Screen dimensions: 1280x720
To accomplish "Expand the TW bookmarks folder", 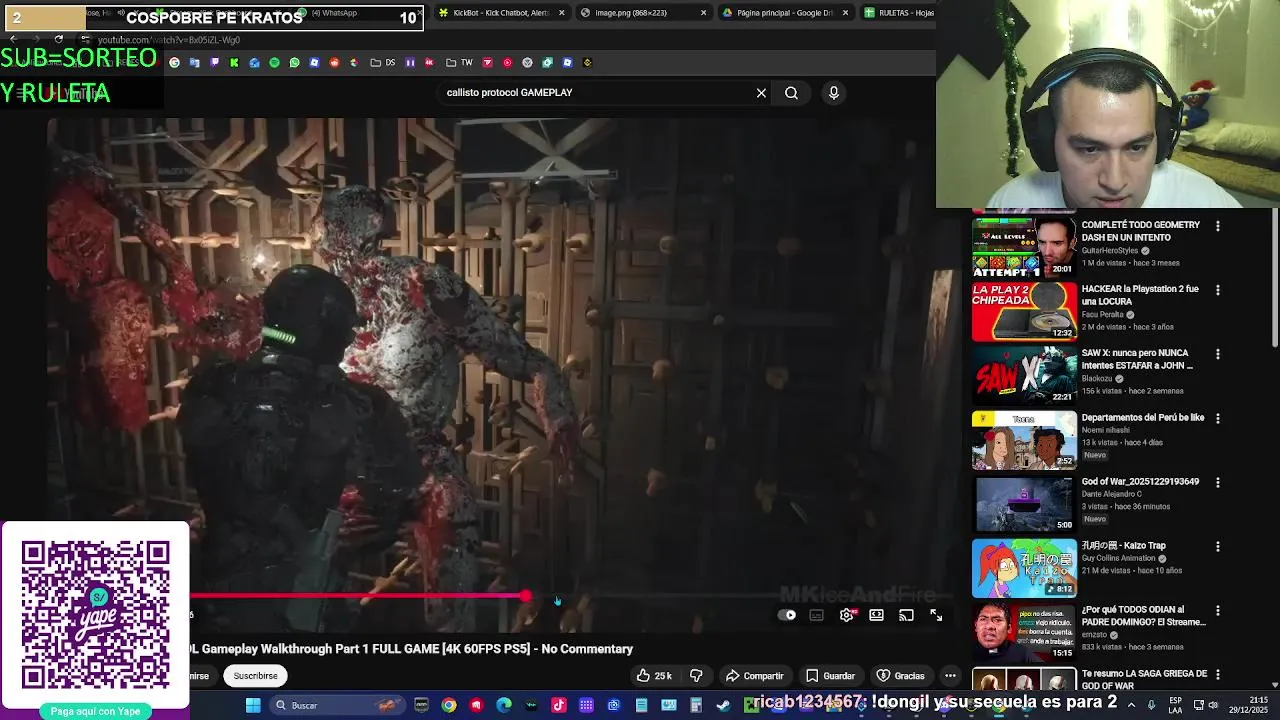I will pyautogui.click(x=460, y=63).
